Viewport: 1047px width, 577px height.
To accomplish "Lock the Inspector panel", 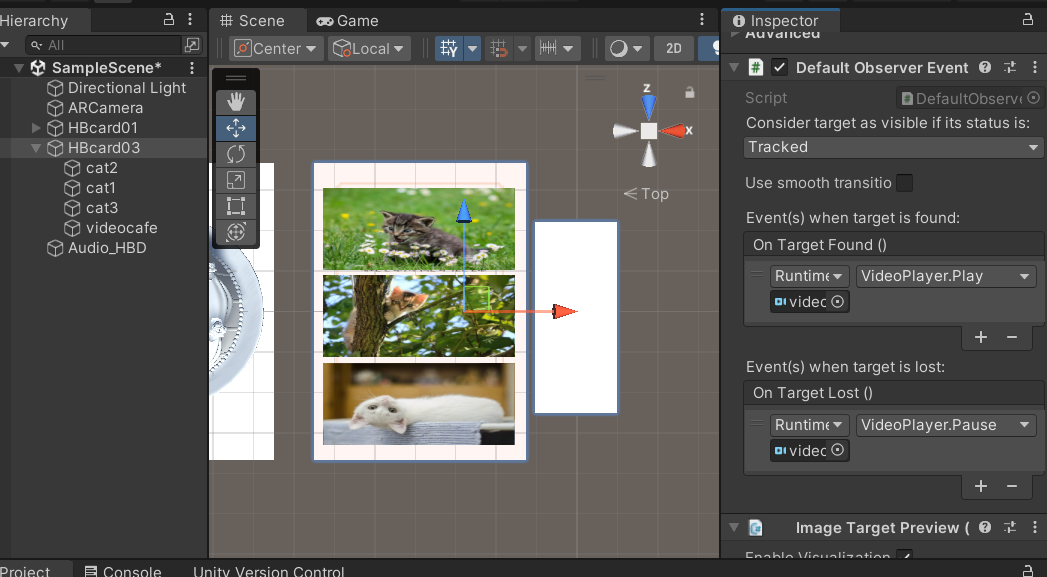I will pos(1028,19).
